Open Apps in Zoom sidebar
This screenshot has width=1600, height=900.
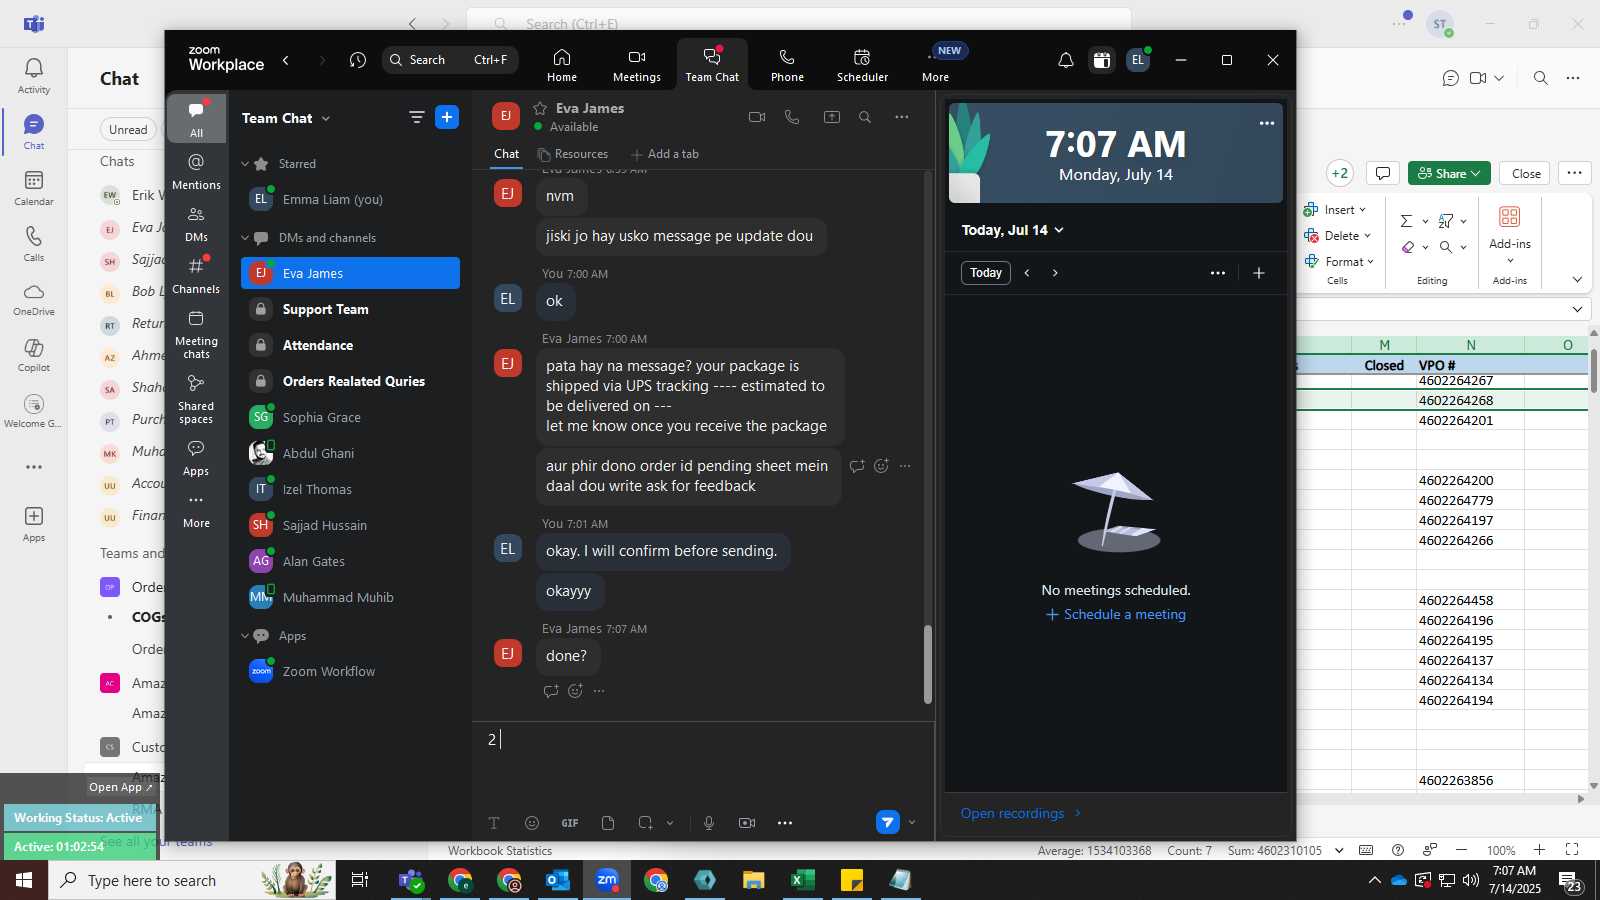point(196,458)
